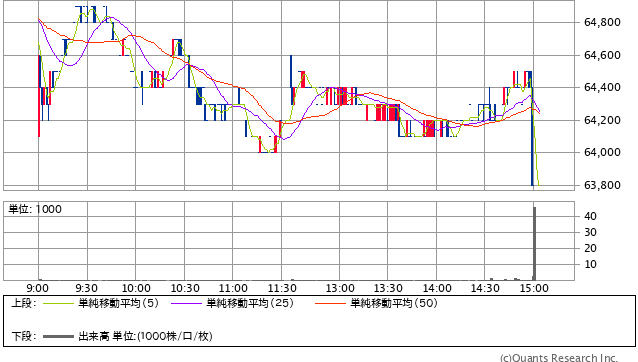This screenshot has height=362, width=638.
Task: Click the gray 出来高 legend bar swatch
Action: point(58,336)
